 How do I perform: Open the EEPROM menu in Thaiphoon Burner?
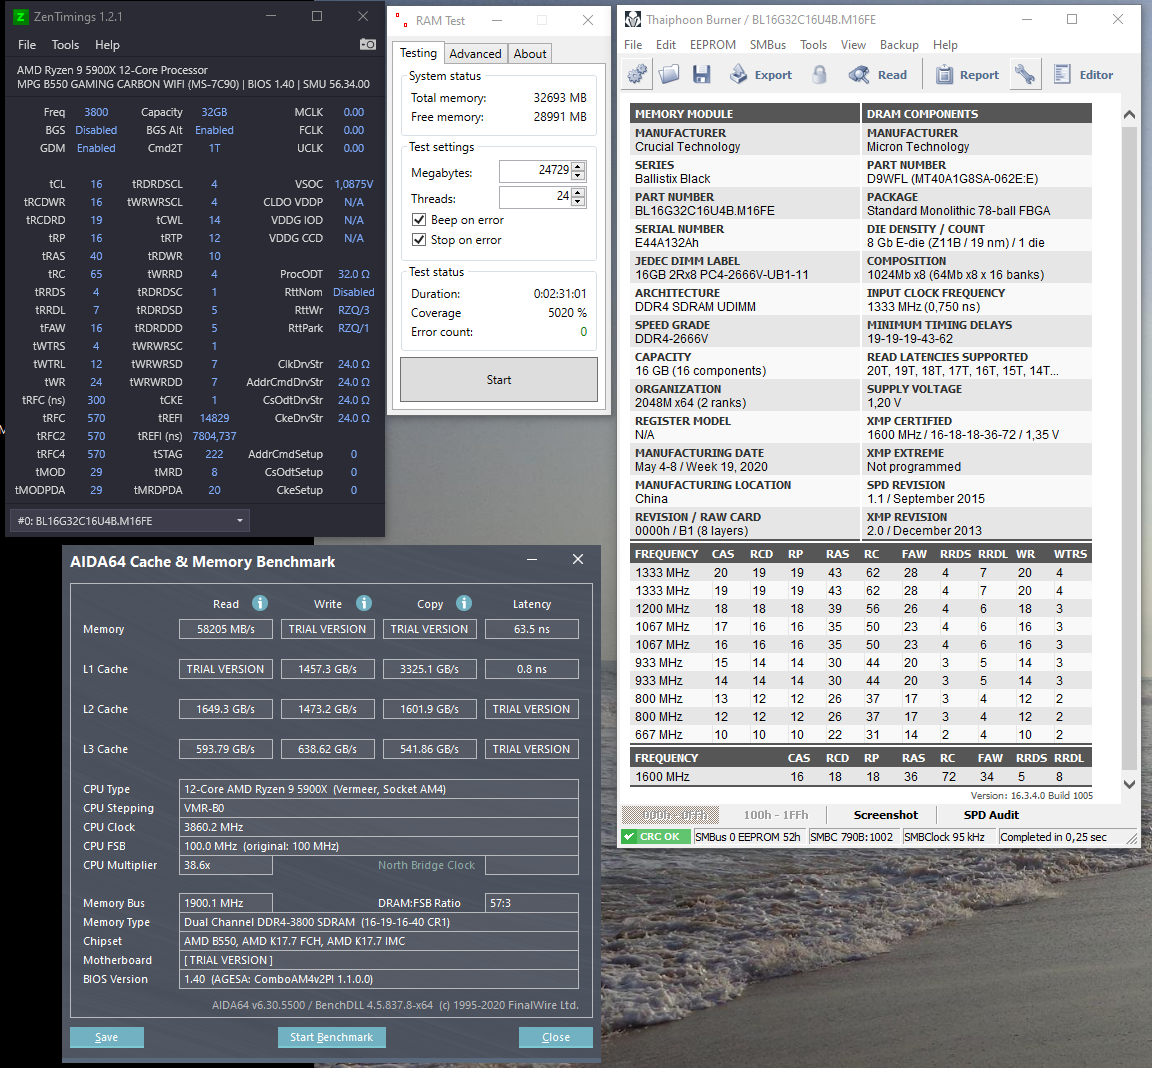click(713, 45)
